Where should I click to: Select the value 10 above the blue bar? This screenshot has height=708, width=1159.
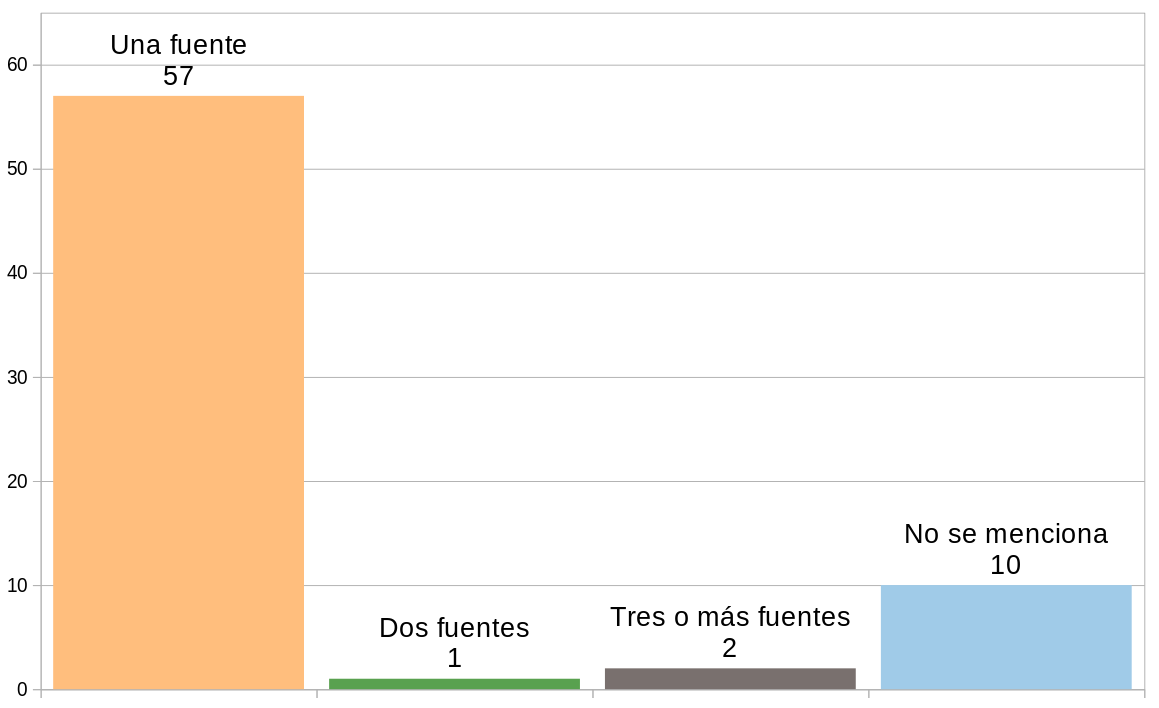(1005, 565)
